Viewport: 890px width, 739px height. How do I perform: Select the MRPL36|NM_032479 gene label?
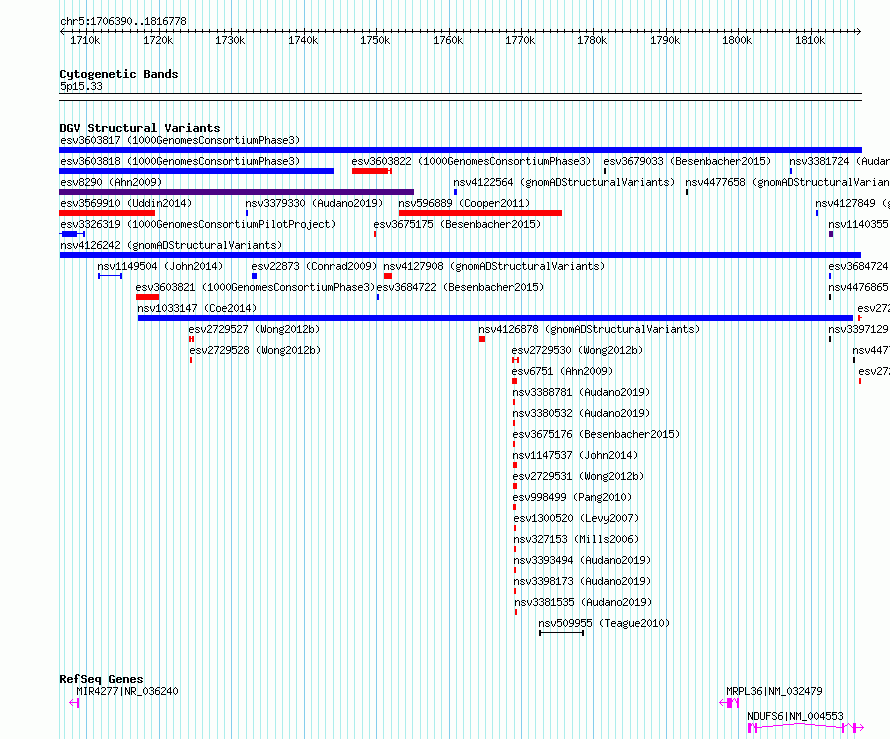pyautogui.click(x=774, y=691)
